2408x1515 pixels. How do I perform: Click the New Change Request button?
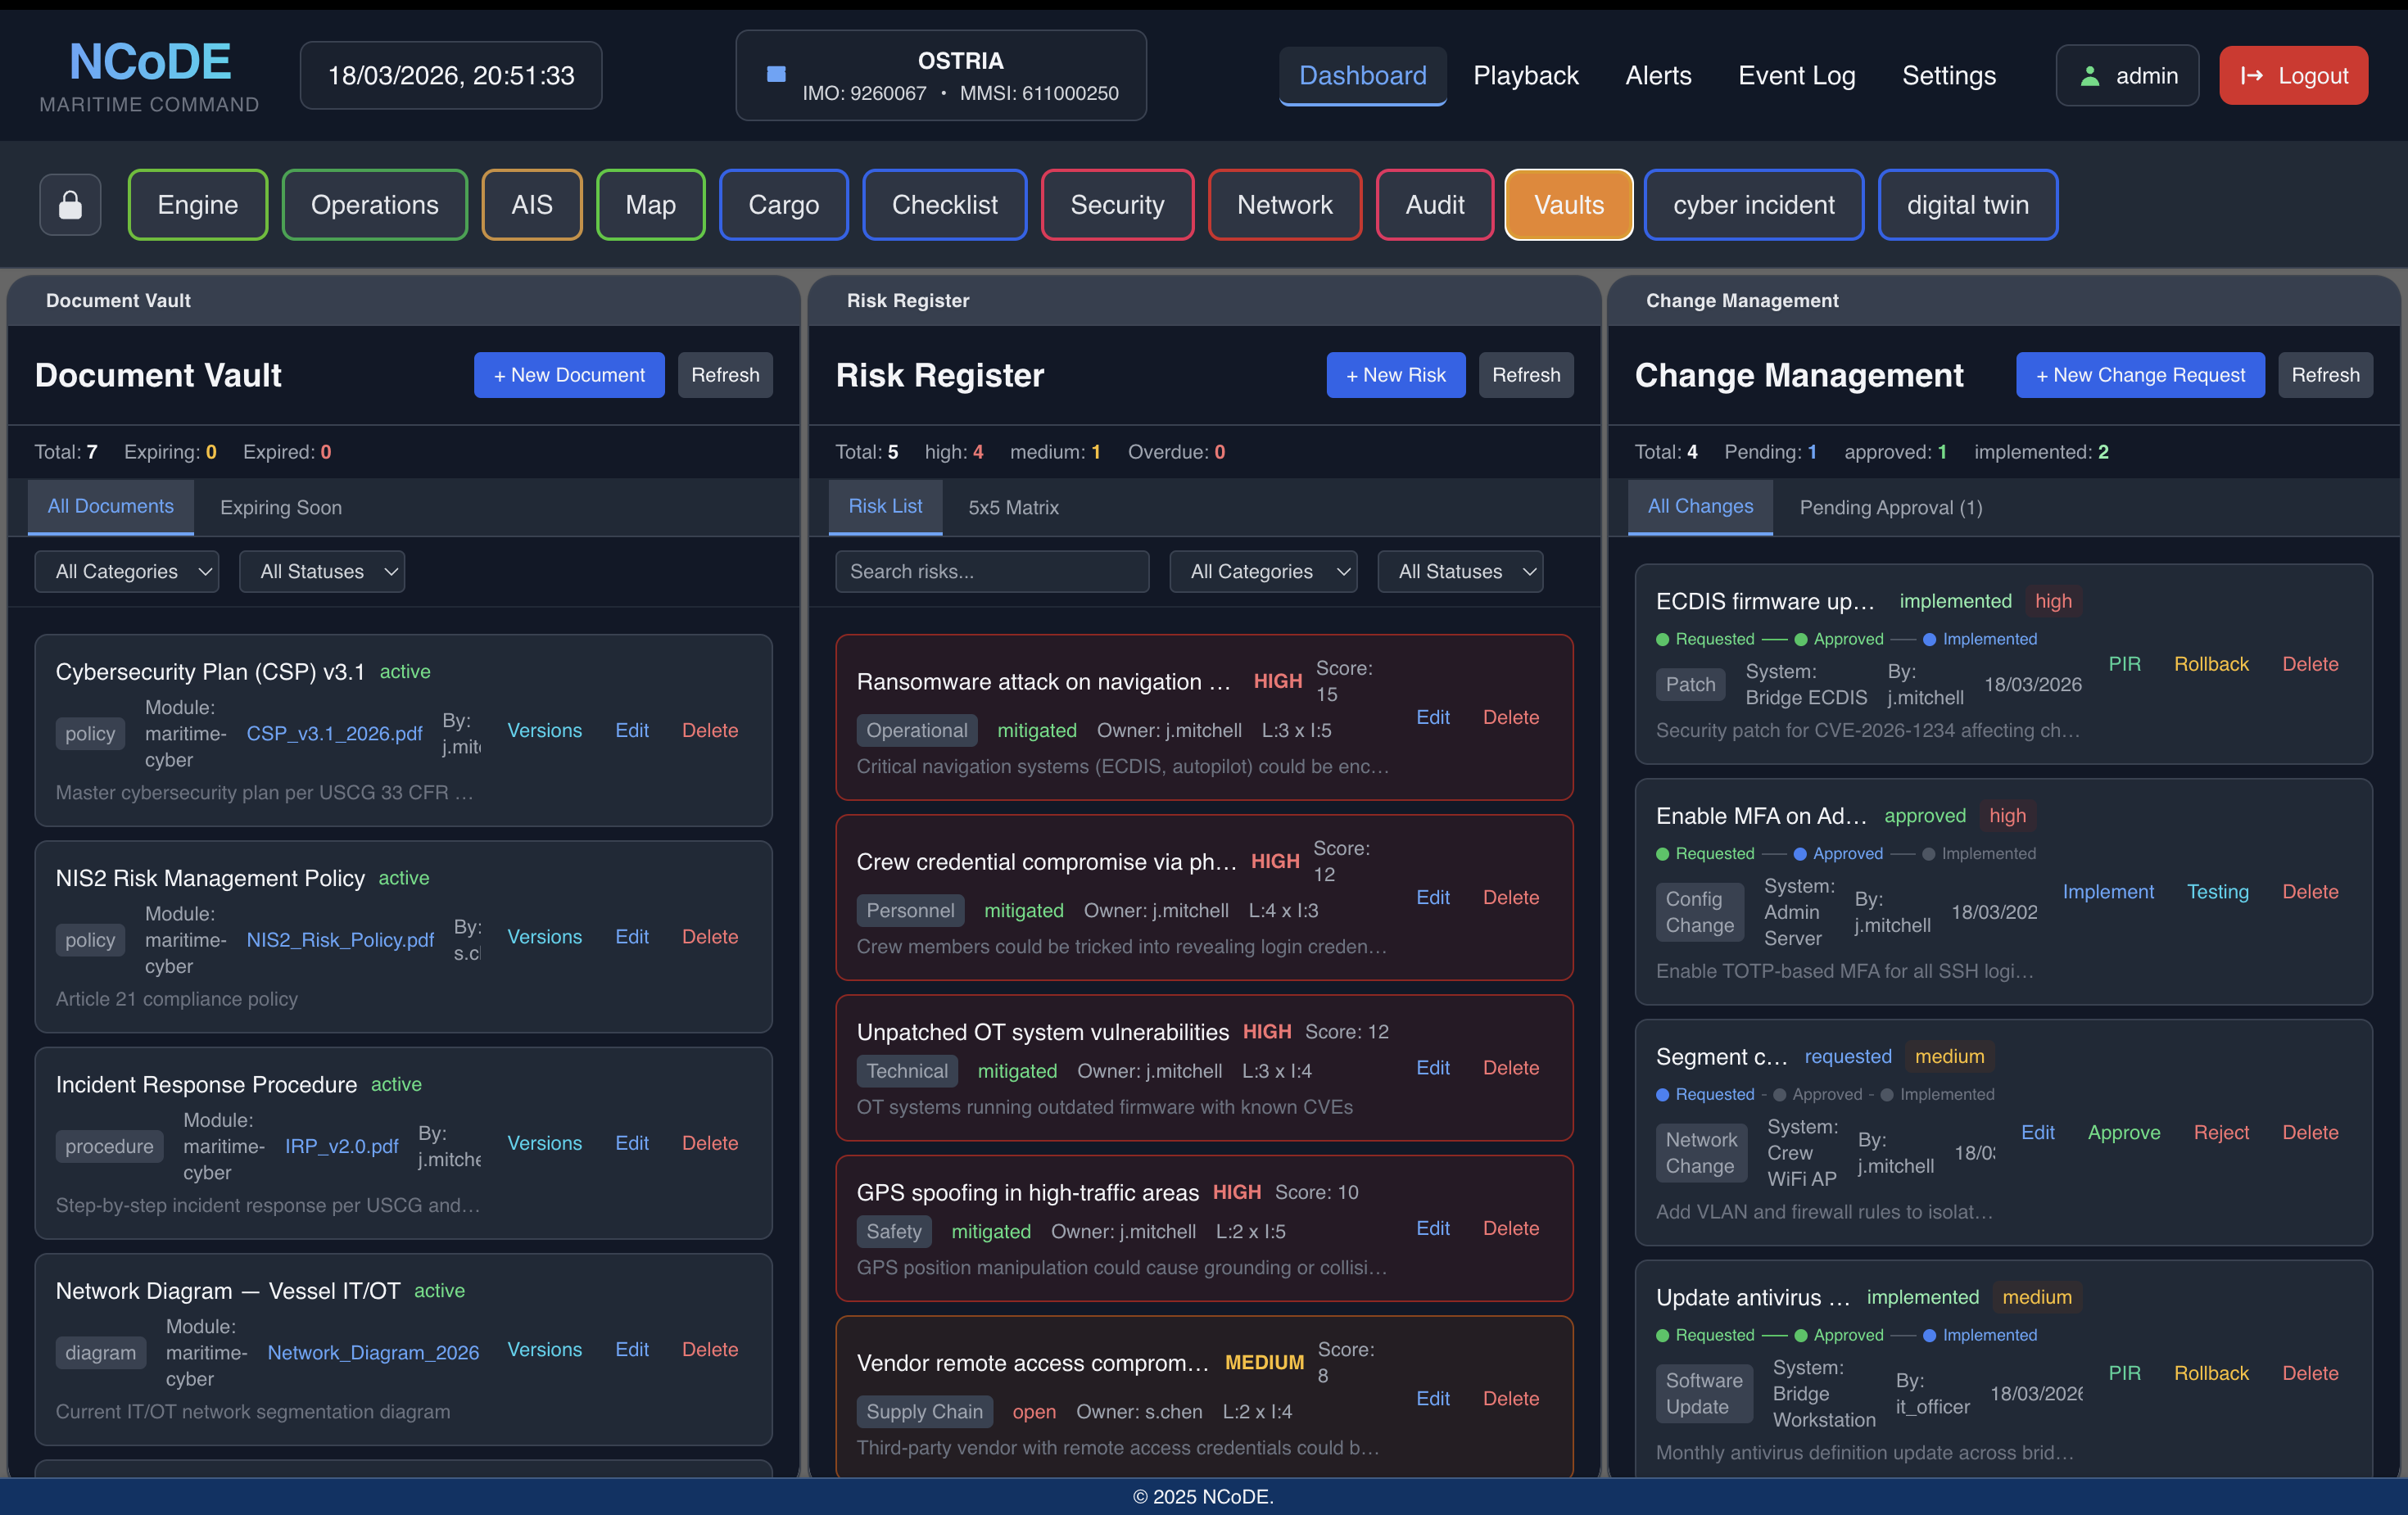tap(2140, 375)
